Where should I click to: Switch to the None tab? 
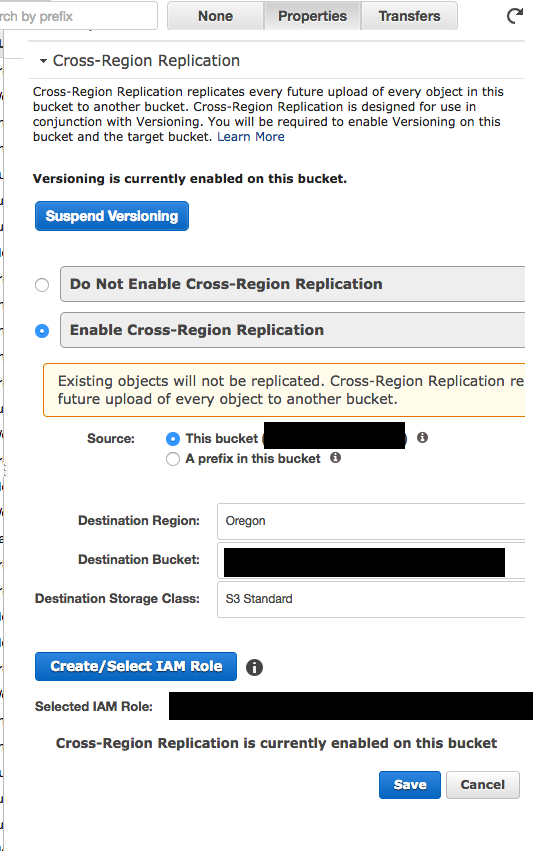[215, 16]
